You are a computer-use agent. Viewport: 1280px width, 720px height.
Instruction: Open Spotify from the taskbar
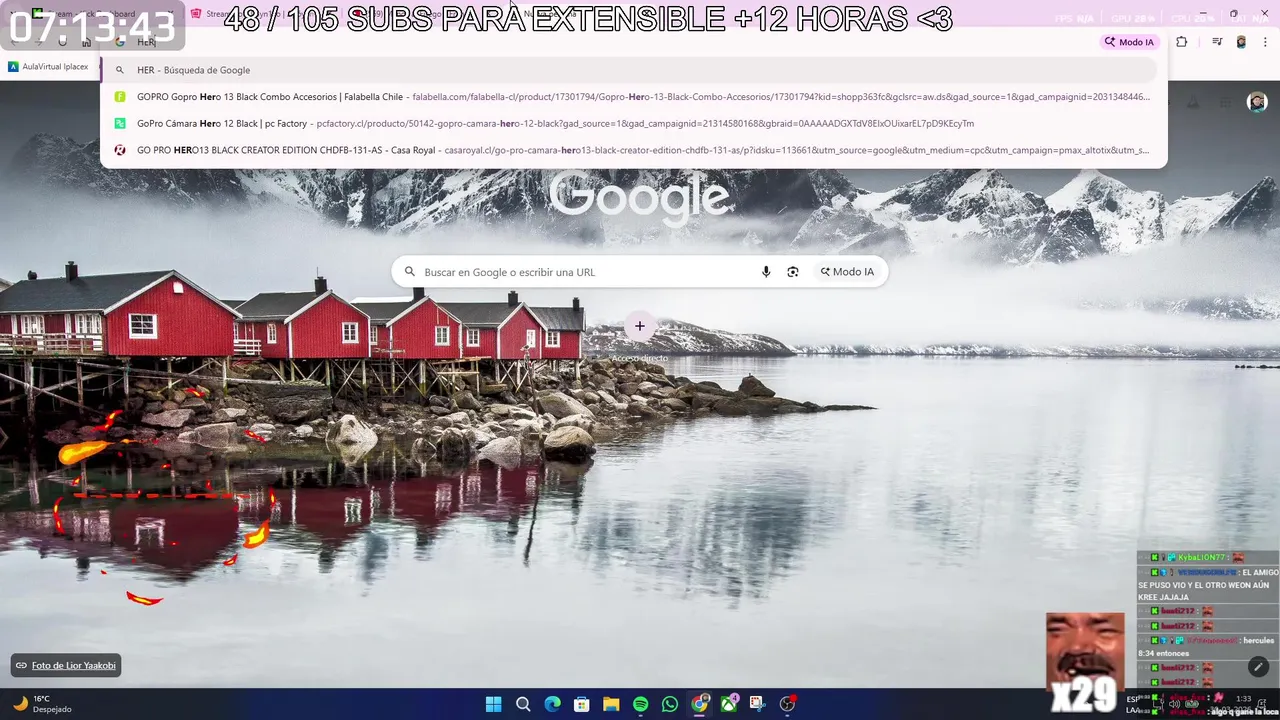click(641, 704)
